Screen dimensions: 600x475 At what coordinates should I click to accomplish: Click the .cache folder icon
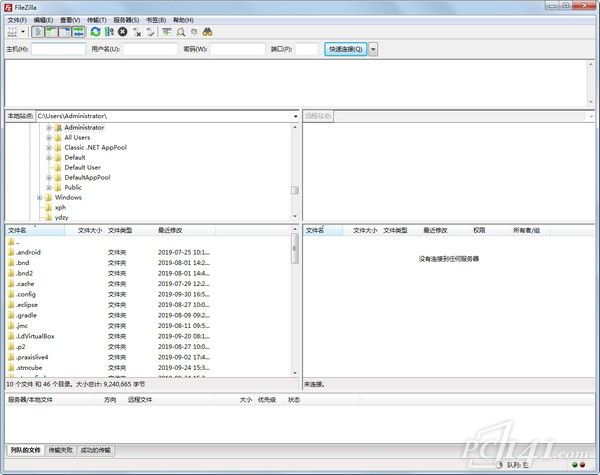click(11, 284)
